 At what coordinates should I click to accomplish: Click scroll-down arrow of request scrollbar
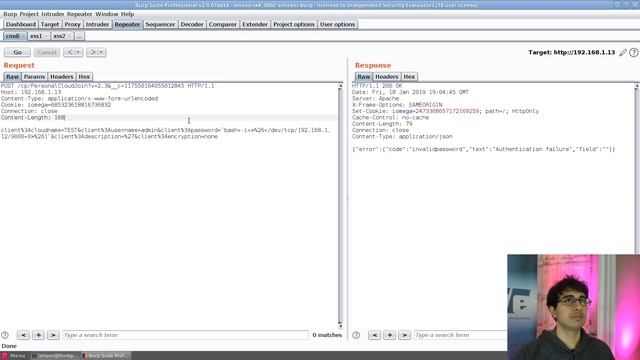click(340, 326)
